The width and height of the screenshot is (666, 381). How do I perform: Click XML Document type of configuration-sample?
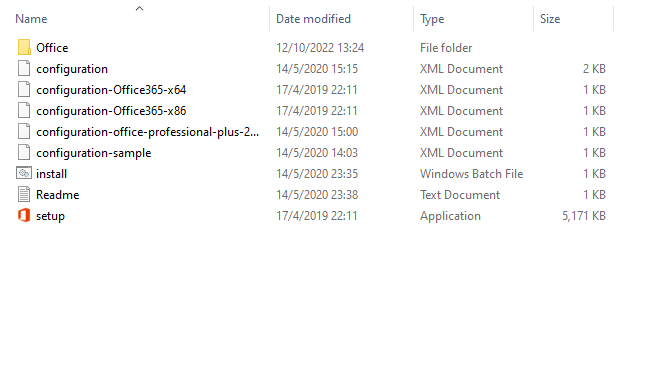[461, 152]
